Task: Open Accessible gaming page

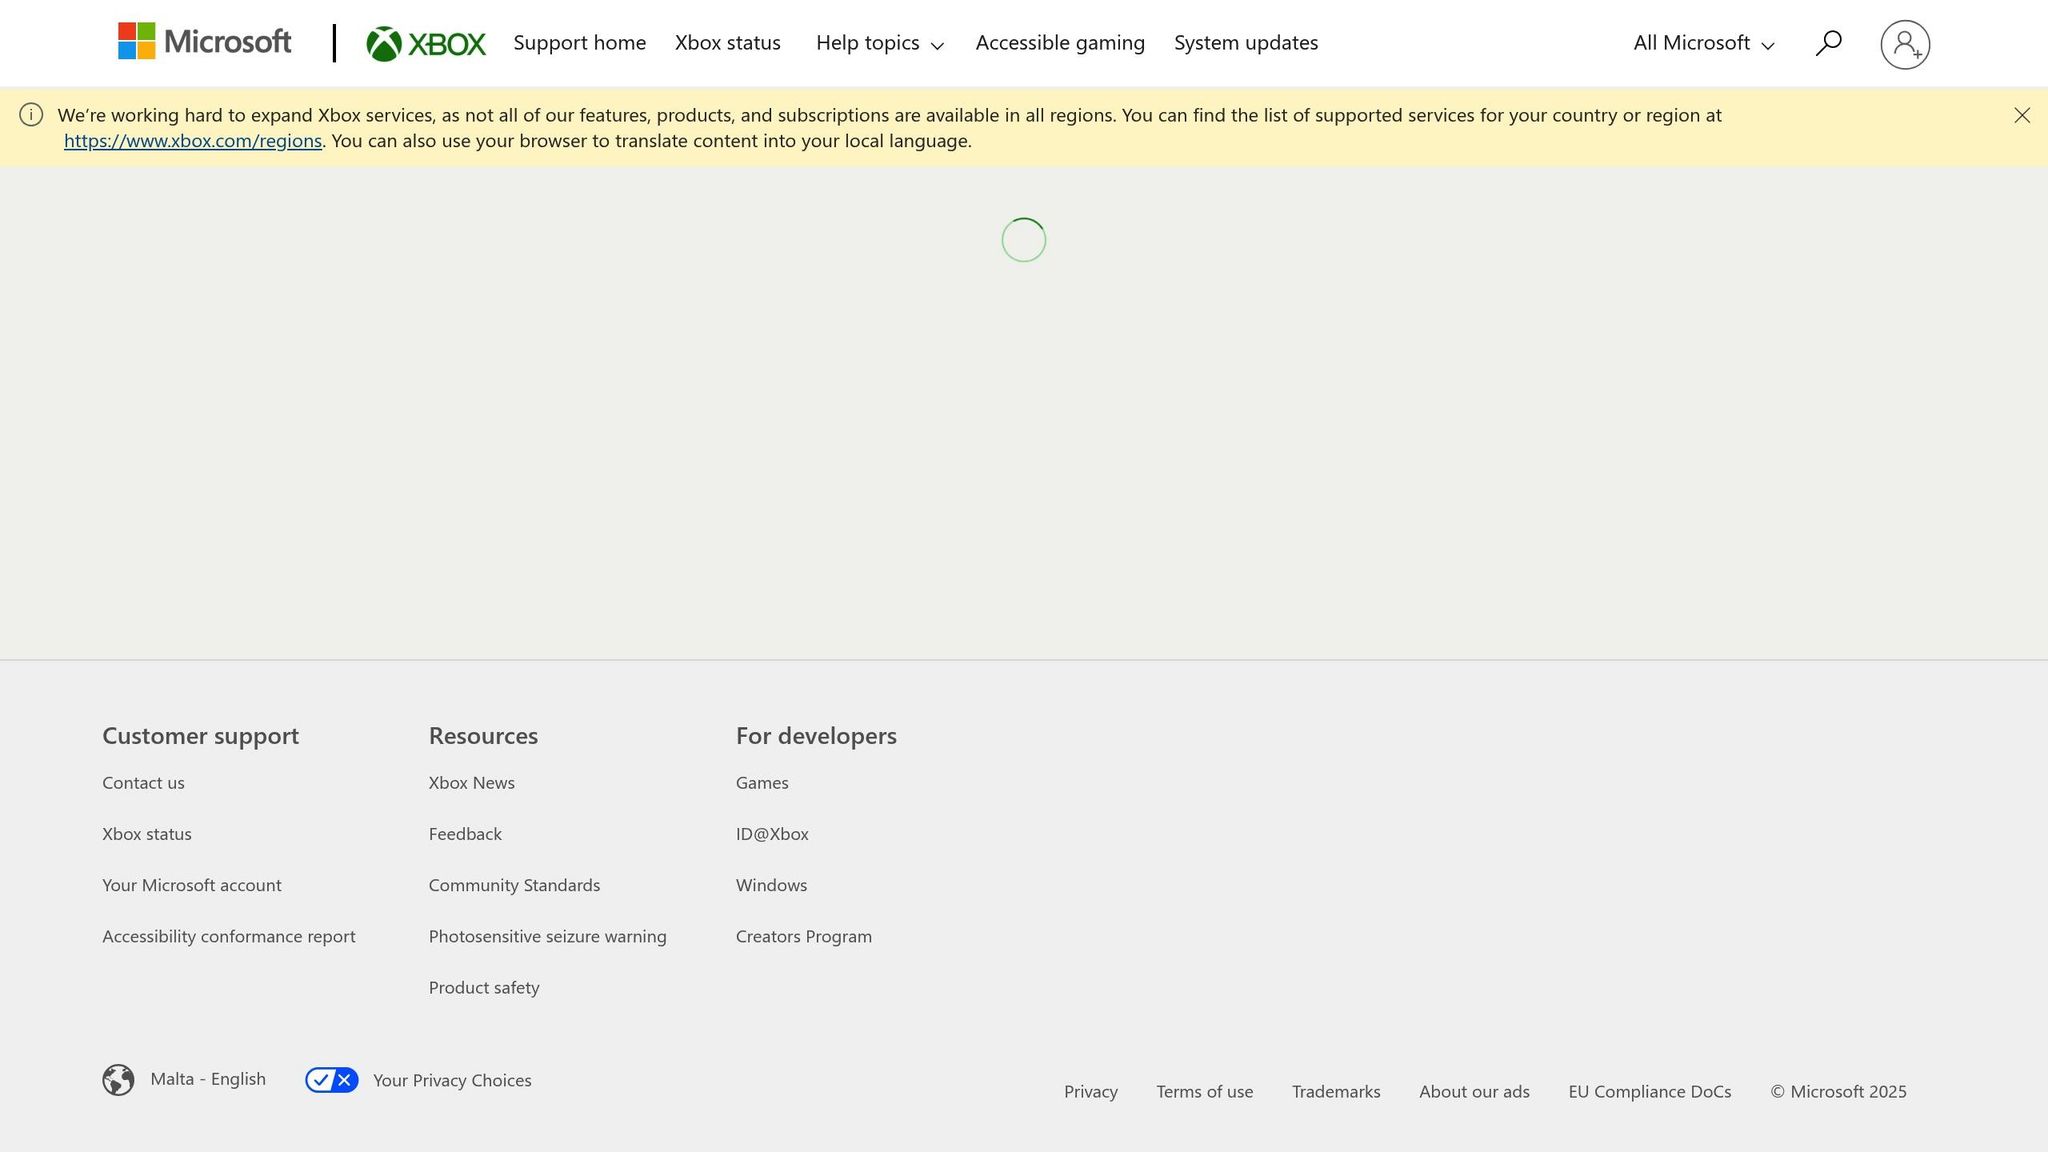Action: (x=1060, y=43)
